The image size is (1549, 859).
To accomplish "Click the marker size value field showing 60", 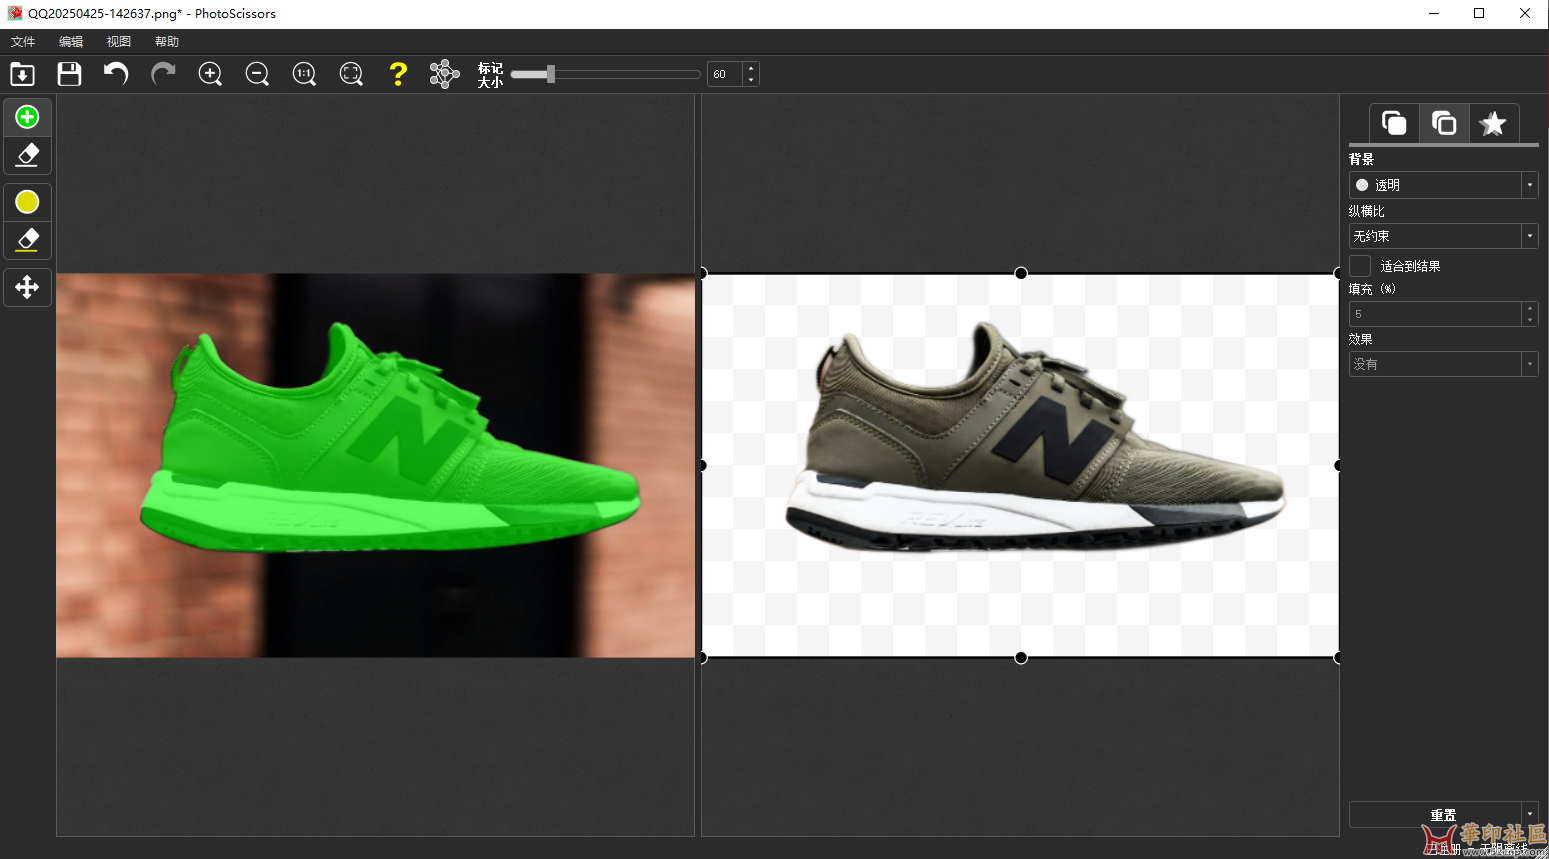I will (725, 74).
